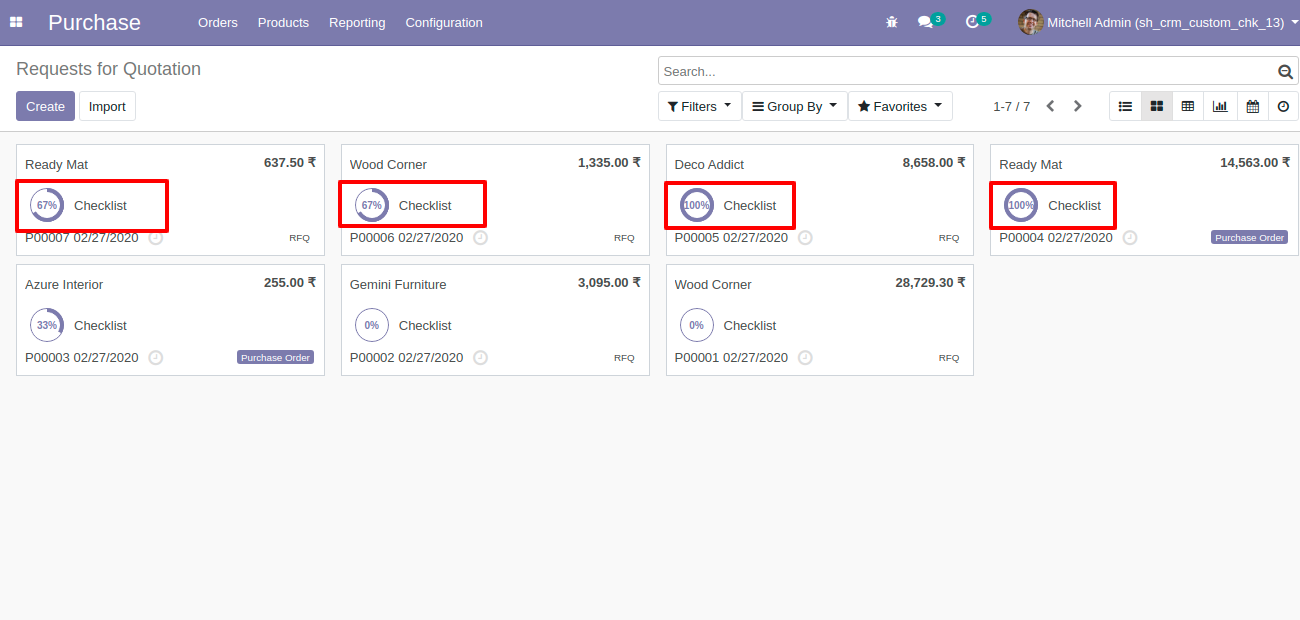The image size is (1300, 620).
Task: Click the 28,729.30 ₹ amount
Action: 930,282
